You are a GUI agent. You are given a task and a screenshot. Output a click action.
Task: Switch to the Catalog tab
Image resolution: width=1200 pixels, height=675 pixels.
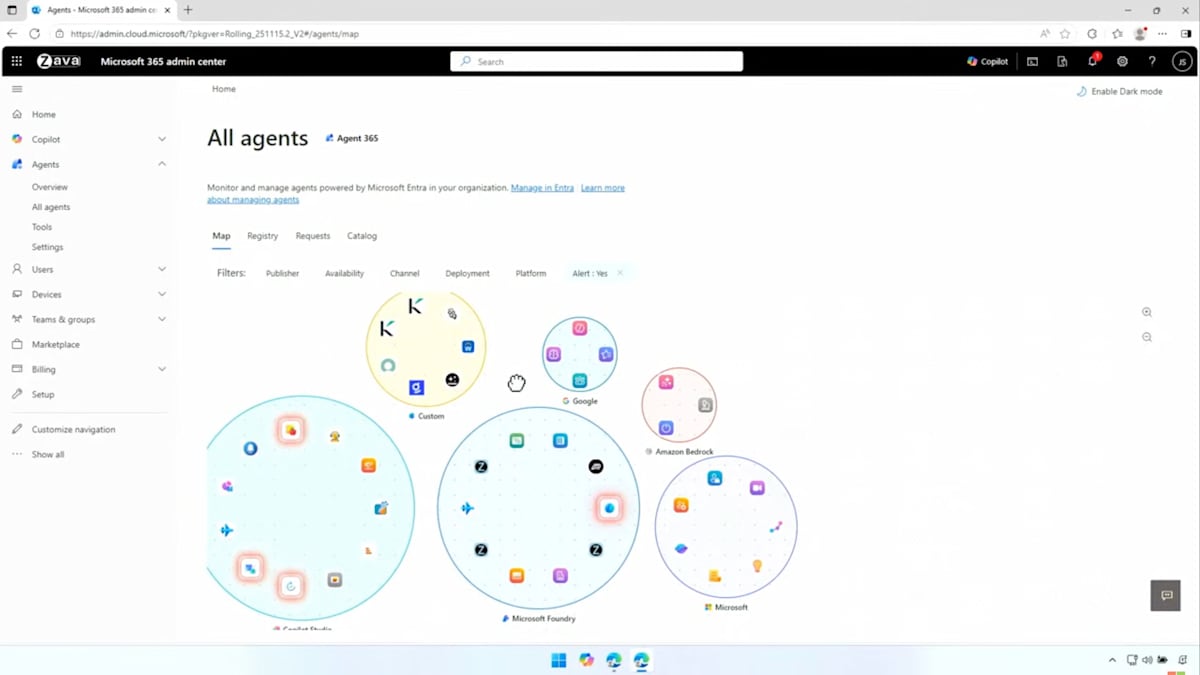coord(362,236)
